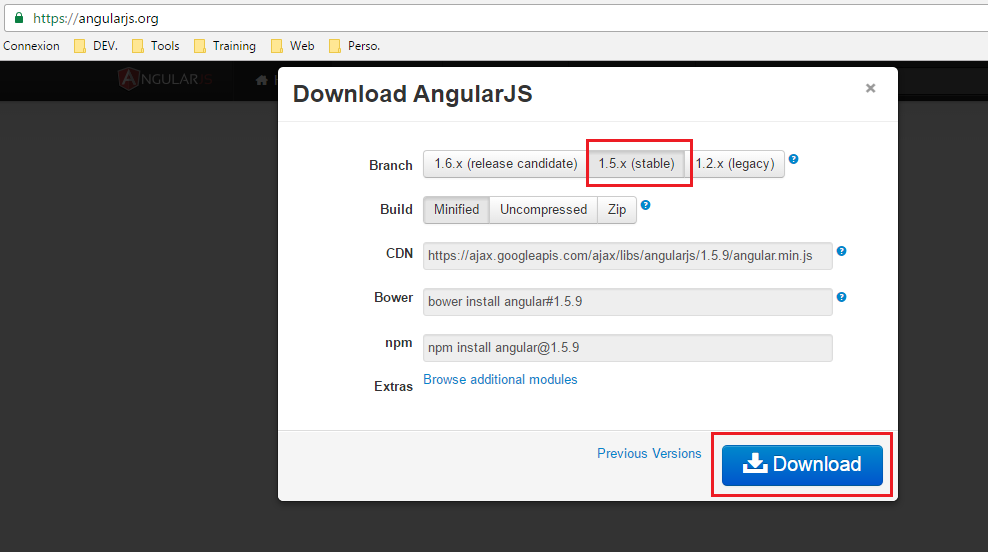Click the CDN help question icon
The image size is (988, 552).
click(841, 251)
